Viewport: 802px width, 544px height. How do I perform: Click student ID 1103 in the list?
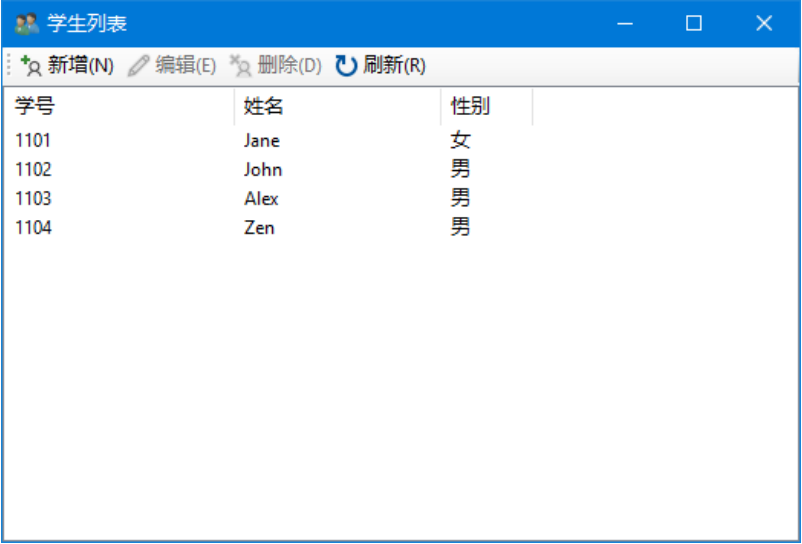tap(33, 199)
